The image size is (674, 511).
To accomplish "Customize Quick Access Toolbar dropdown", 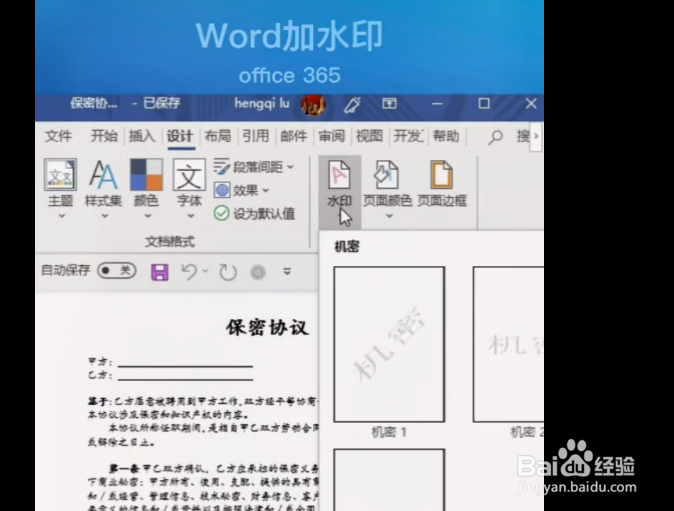I will [287, 272].
